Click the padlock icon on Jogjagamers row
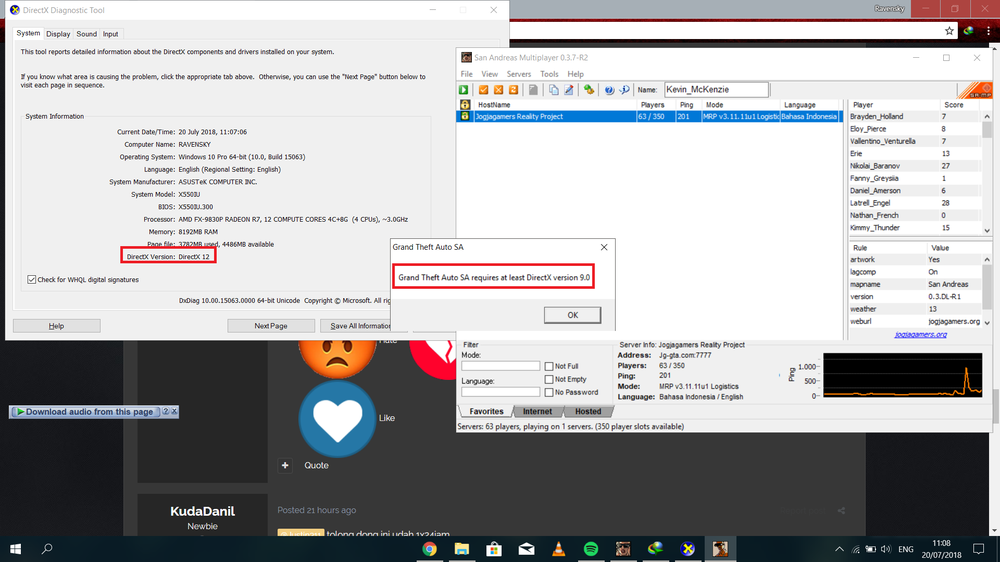 [465, 116]
